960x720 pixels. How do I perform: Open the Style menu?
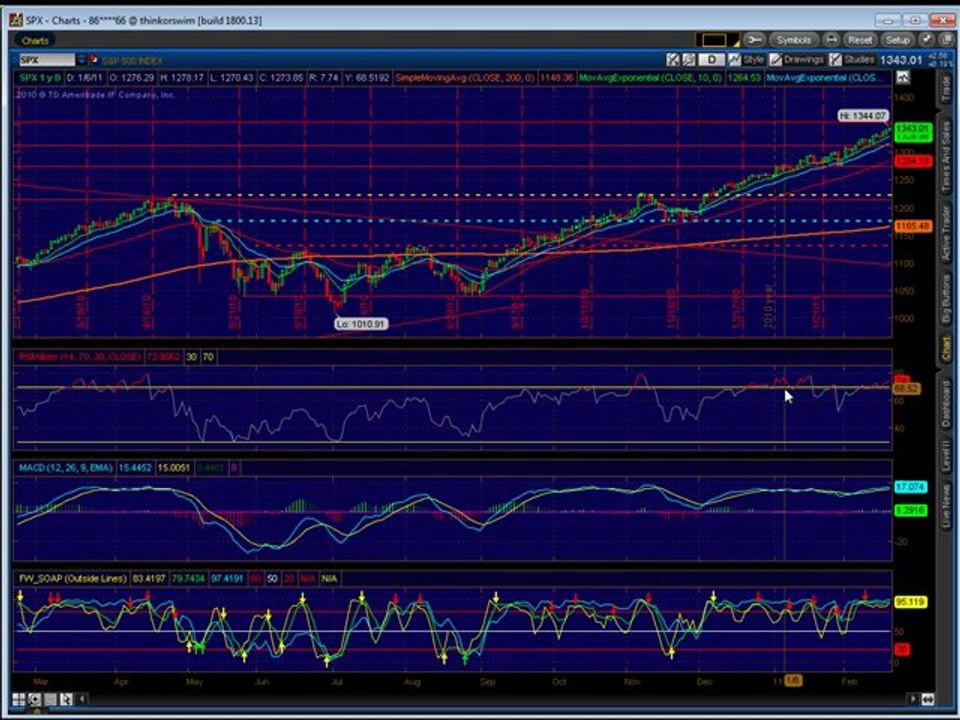click(747, 59)
